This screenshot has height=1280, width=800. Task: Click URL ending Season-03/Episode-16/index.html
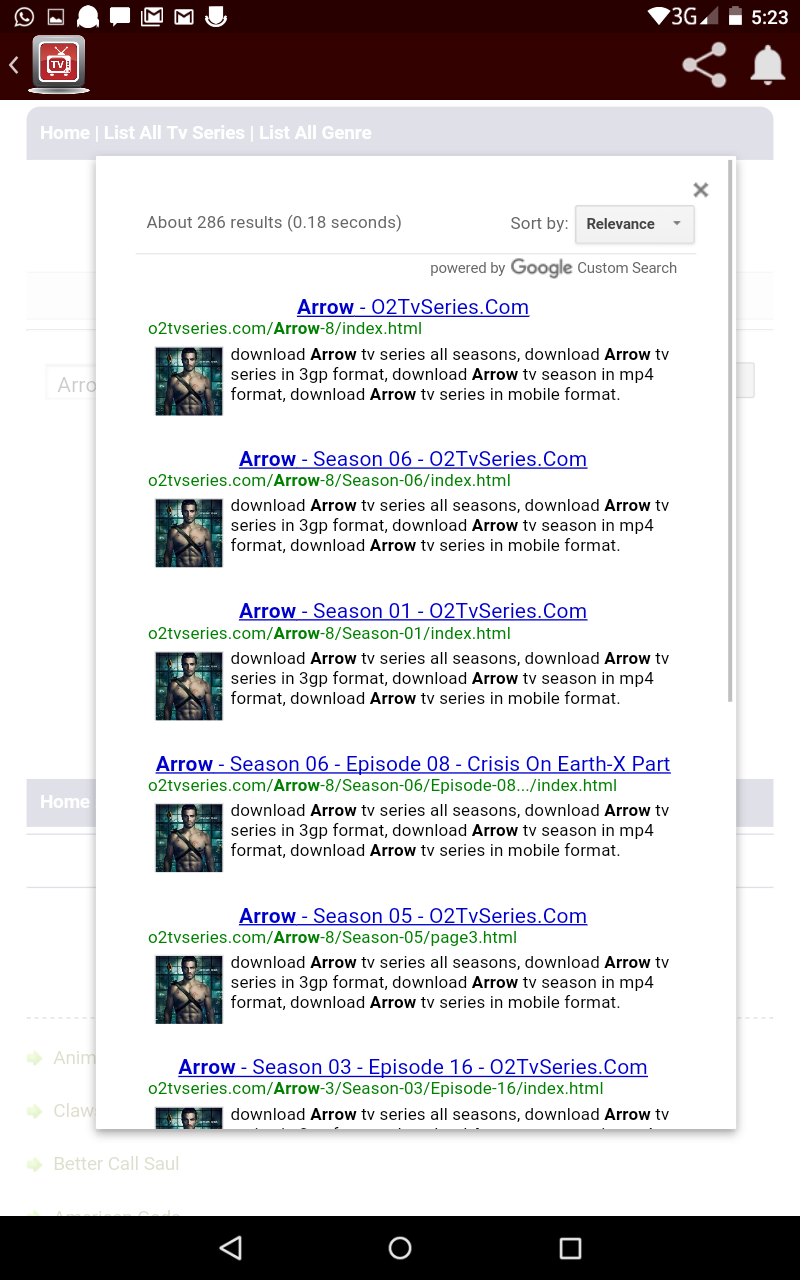tap(376, 1089)
